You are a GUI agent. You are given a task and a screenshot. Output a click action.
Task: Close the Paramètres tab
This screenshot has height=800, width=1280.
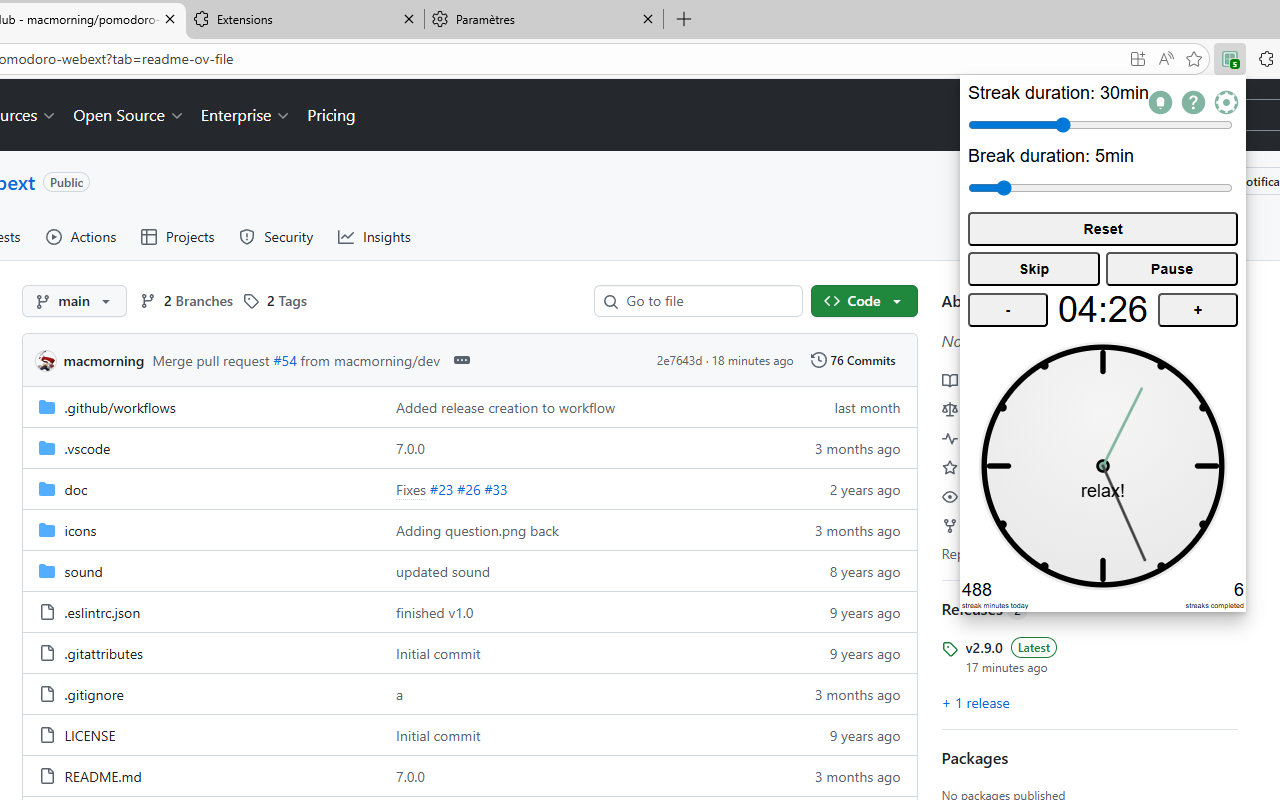point(648,19)
